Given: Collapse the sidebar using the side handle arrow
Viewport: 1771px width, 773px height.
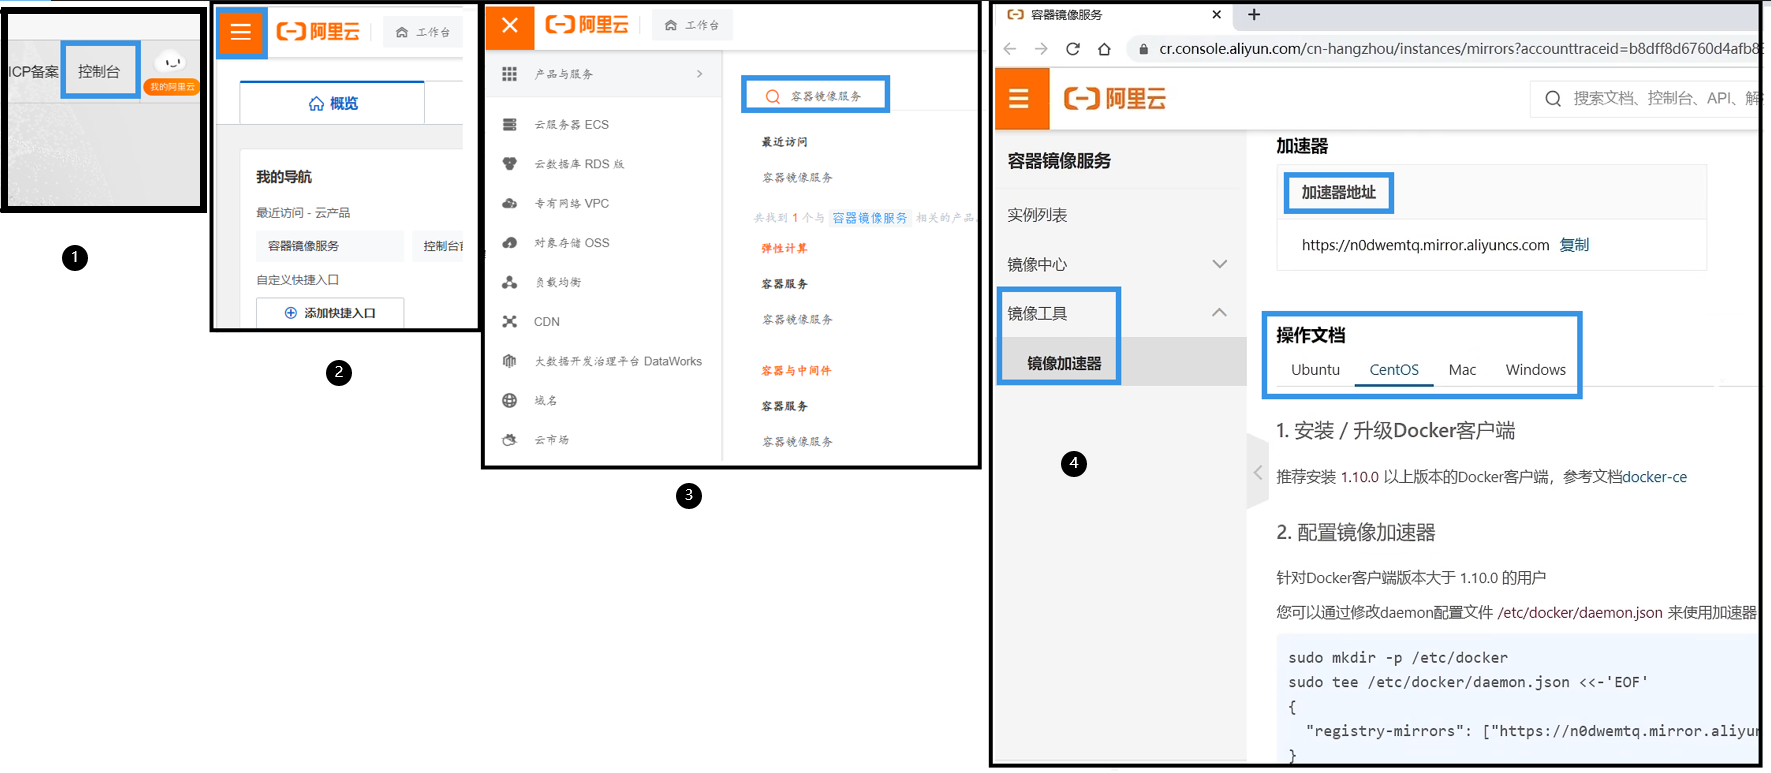Looking at the screenshot, I should tap(1257, 473).
